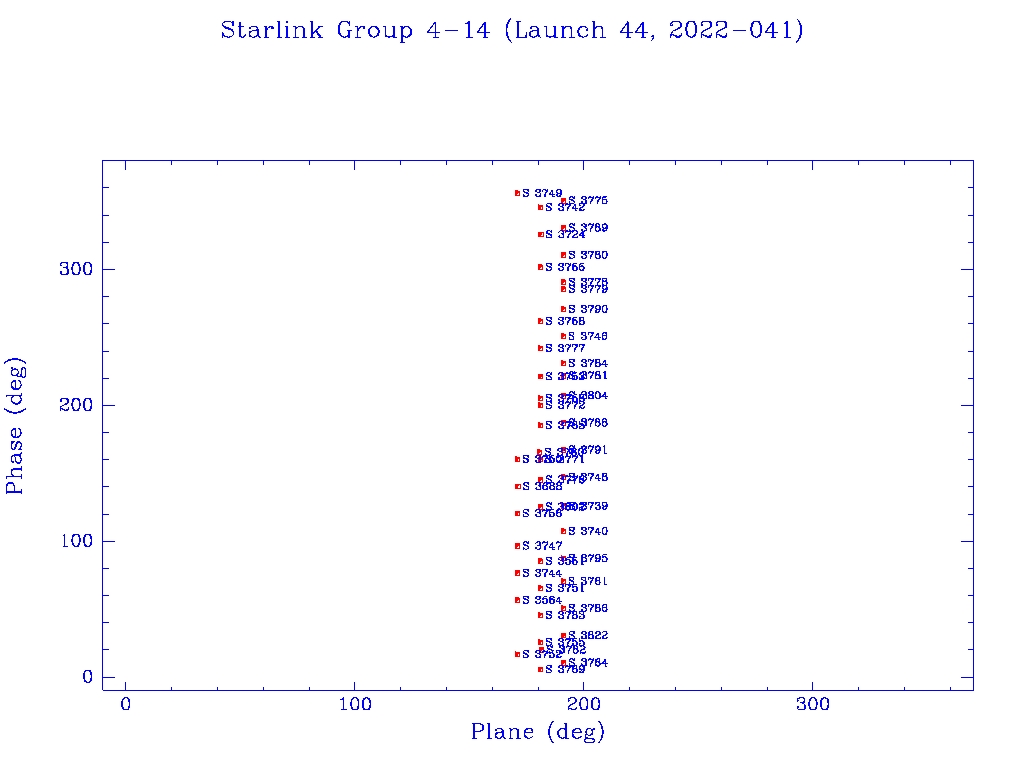Click the '200' tick label on Plane axis

(583, 704)
